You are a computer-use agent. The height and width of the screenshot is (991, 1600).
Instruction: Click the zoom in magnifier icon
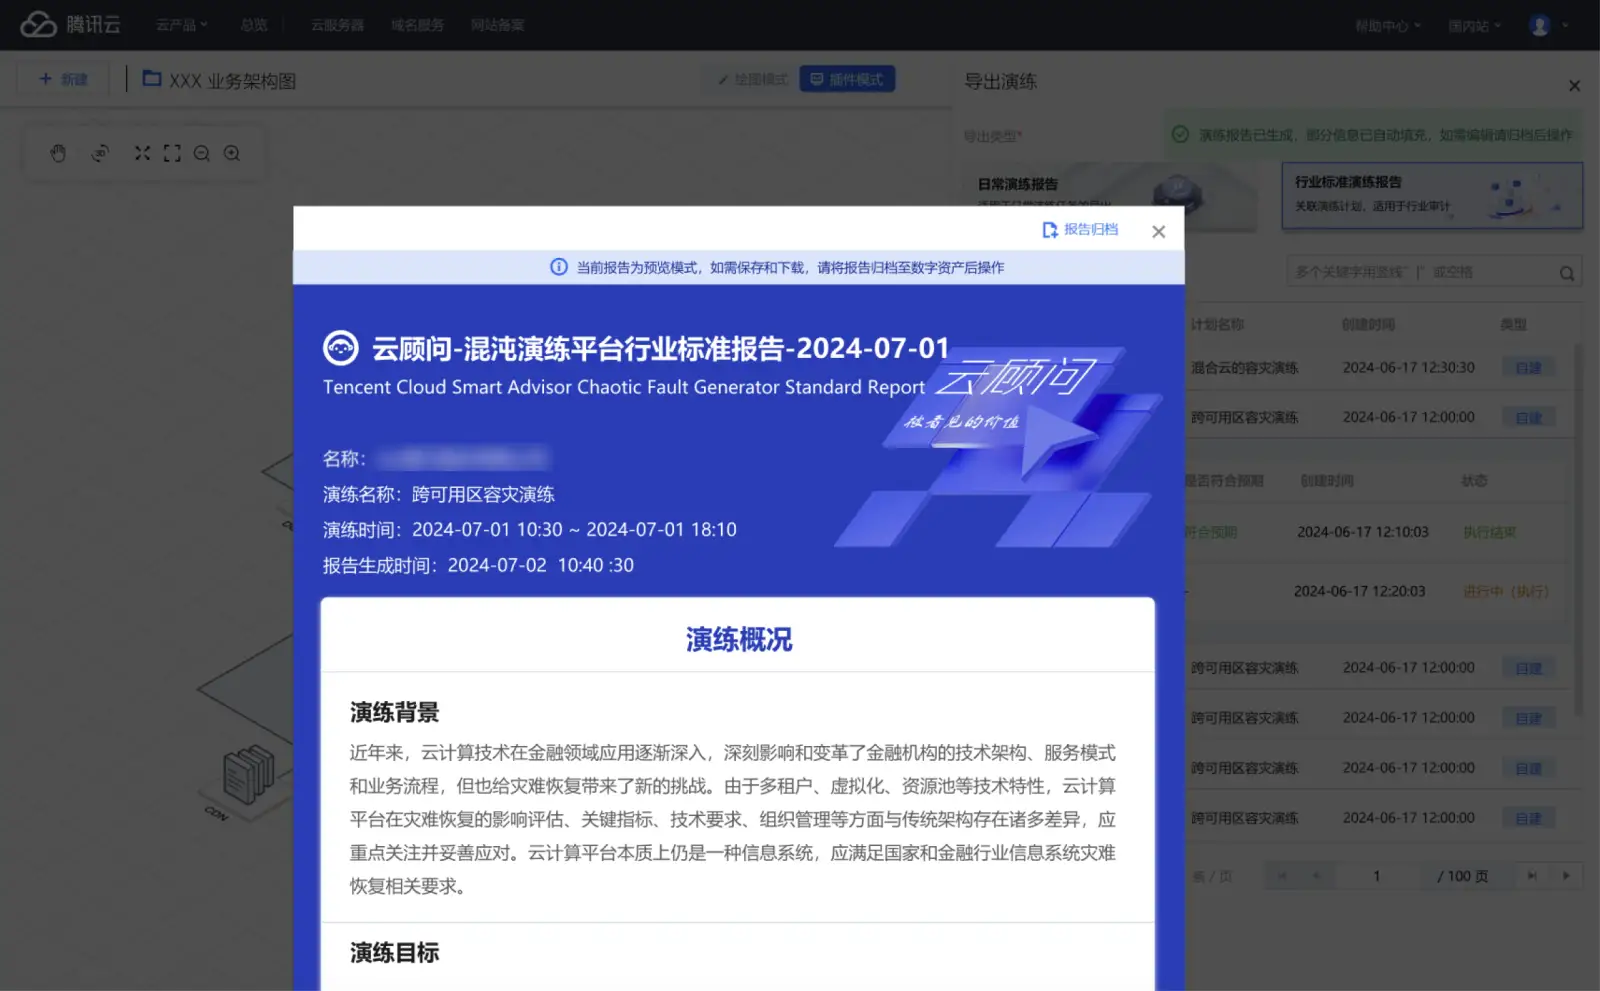click(232, 153)
